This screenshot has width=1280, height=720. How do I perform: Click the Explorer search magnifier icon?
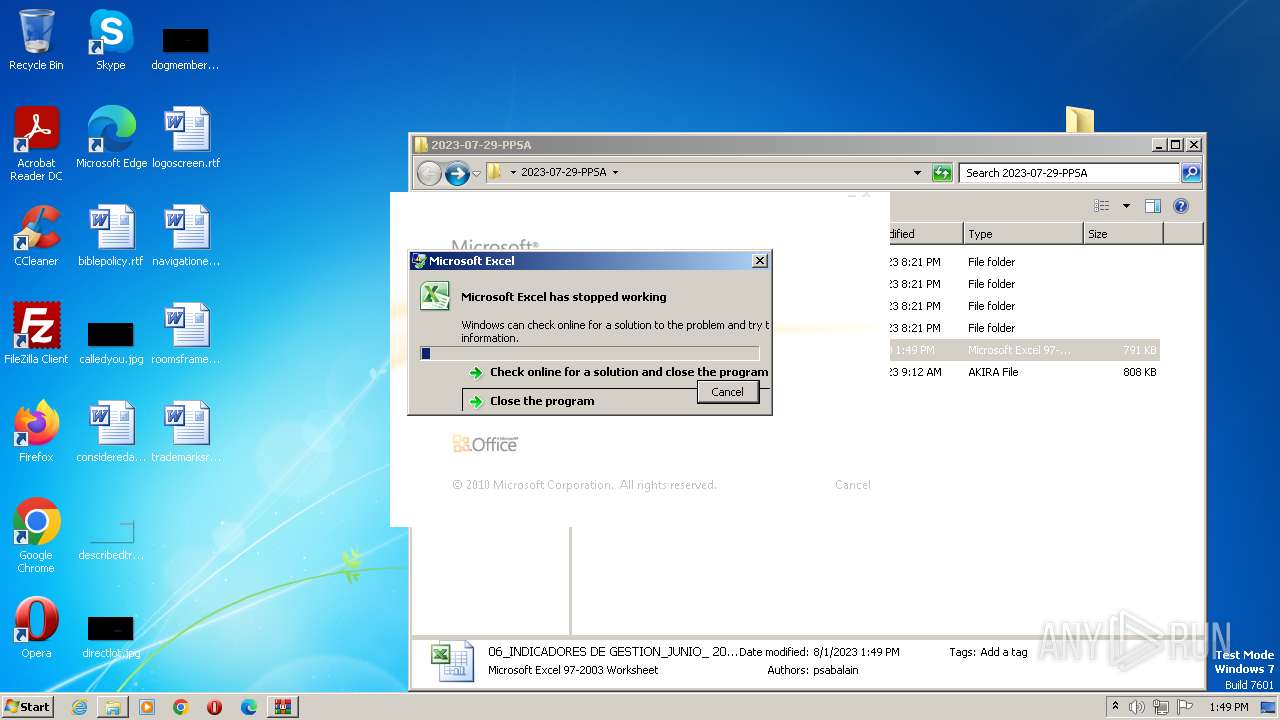(1190, 173)
